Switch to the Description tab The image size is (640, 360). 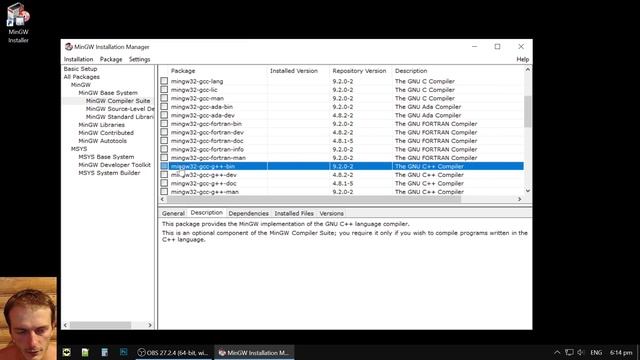point(207,213)
